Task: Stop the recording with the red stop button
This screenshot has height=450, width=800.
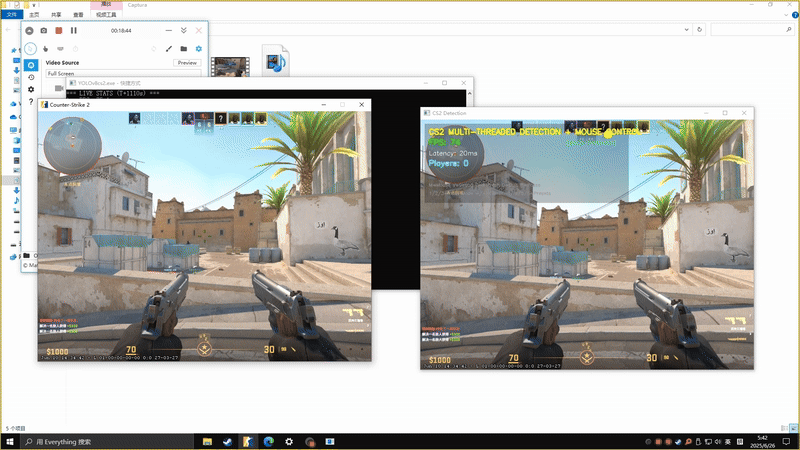Action: (59, 31)
